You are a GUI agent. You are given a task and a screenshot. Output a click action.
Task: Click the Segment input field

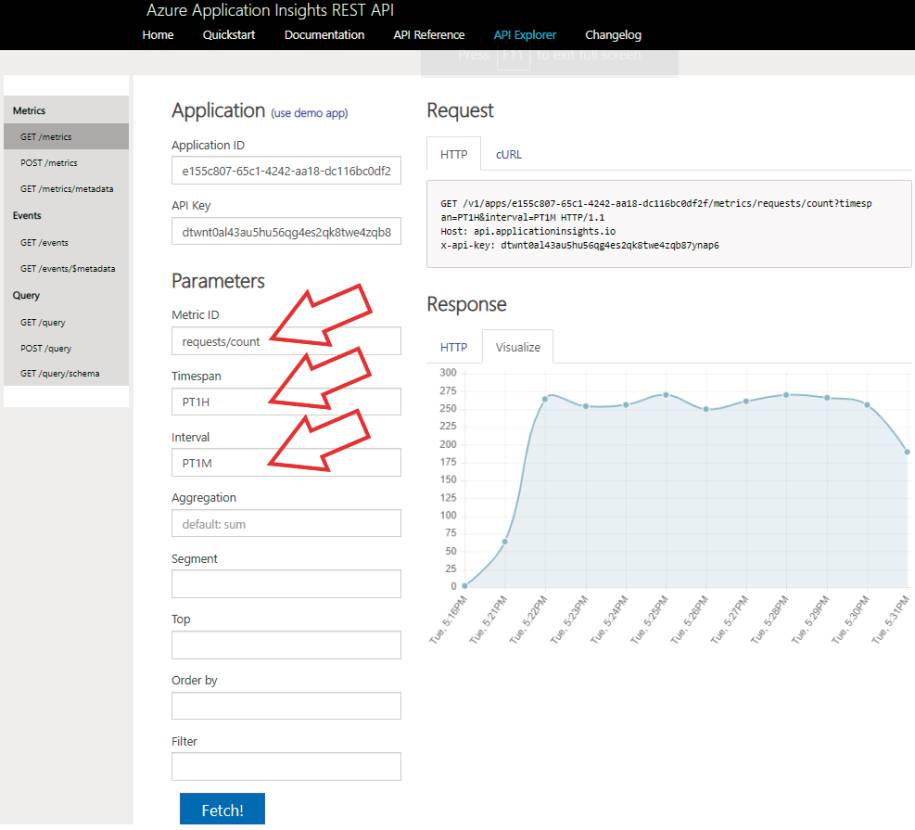pyautogui.click(x=286, y=584)
